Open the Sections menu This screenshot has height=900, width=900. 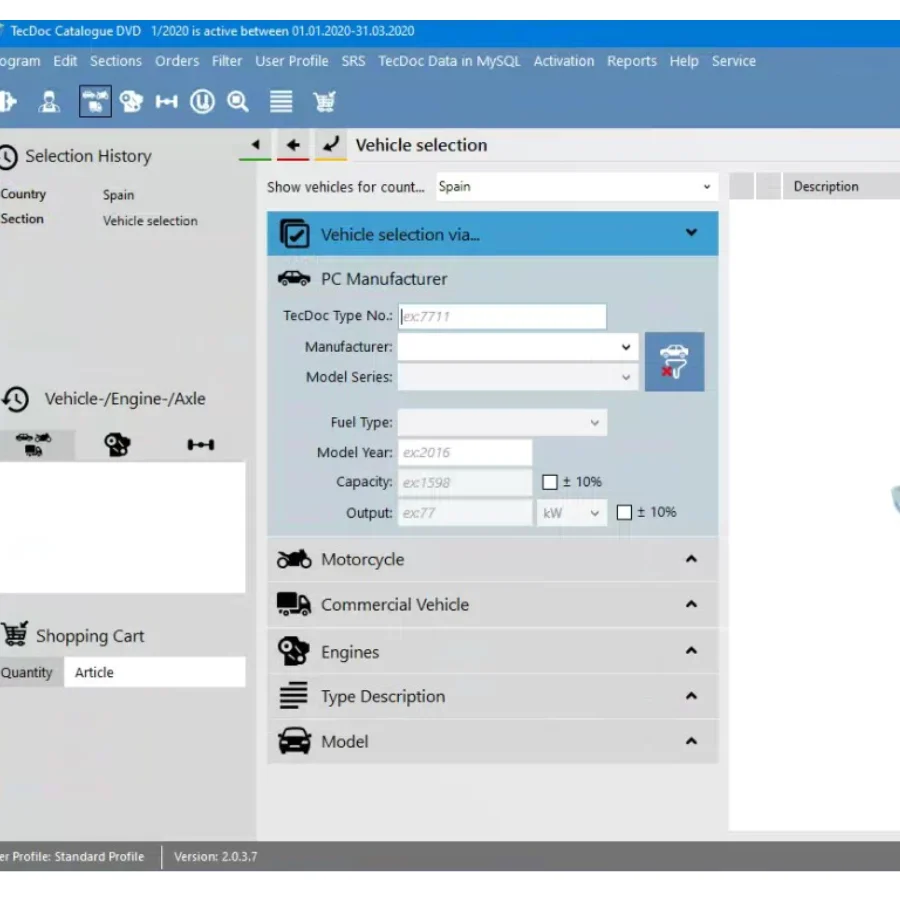tap(115, 61)
